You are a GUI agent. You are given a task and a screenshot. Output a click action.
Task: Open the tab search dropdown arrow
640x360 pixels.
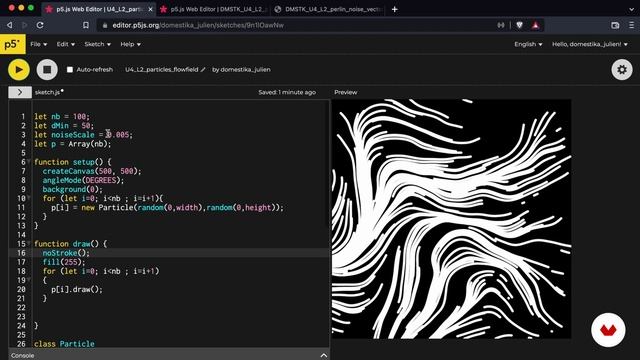point(631,9)
